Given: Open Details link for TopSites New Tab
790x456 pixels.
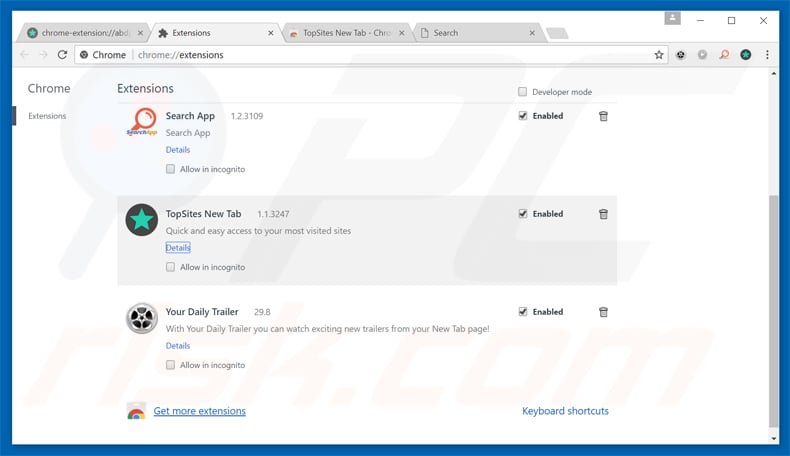Looking at the screenshot, I should (x=178, y=247).
